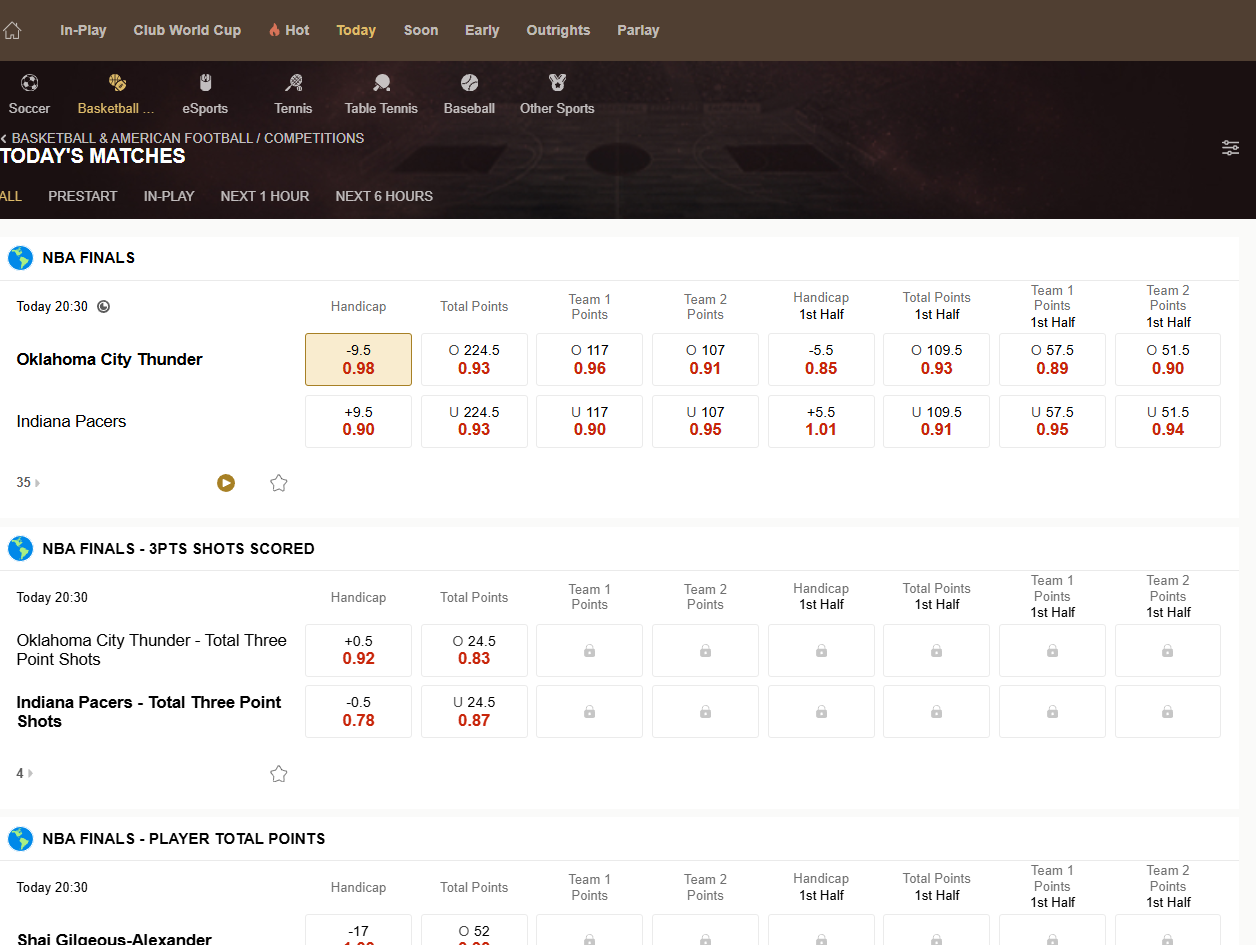
Task: Select +5.5 first half handicap at 1.01
Action: 821,421
